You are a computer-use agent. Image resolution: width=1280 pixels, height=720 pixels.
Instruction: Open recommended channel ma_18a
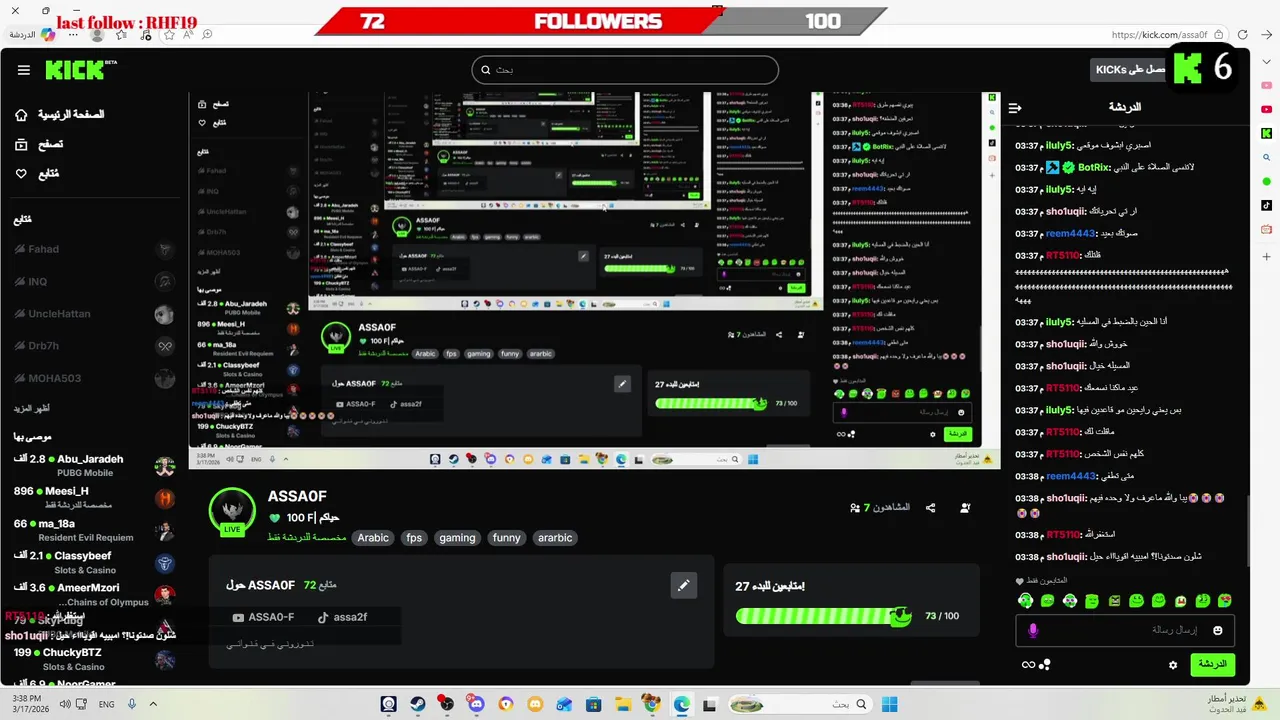[x=95, y=530]
